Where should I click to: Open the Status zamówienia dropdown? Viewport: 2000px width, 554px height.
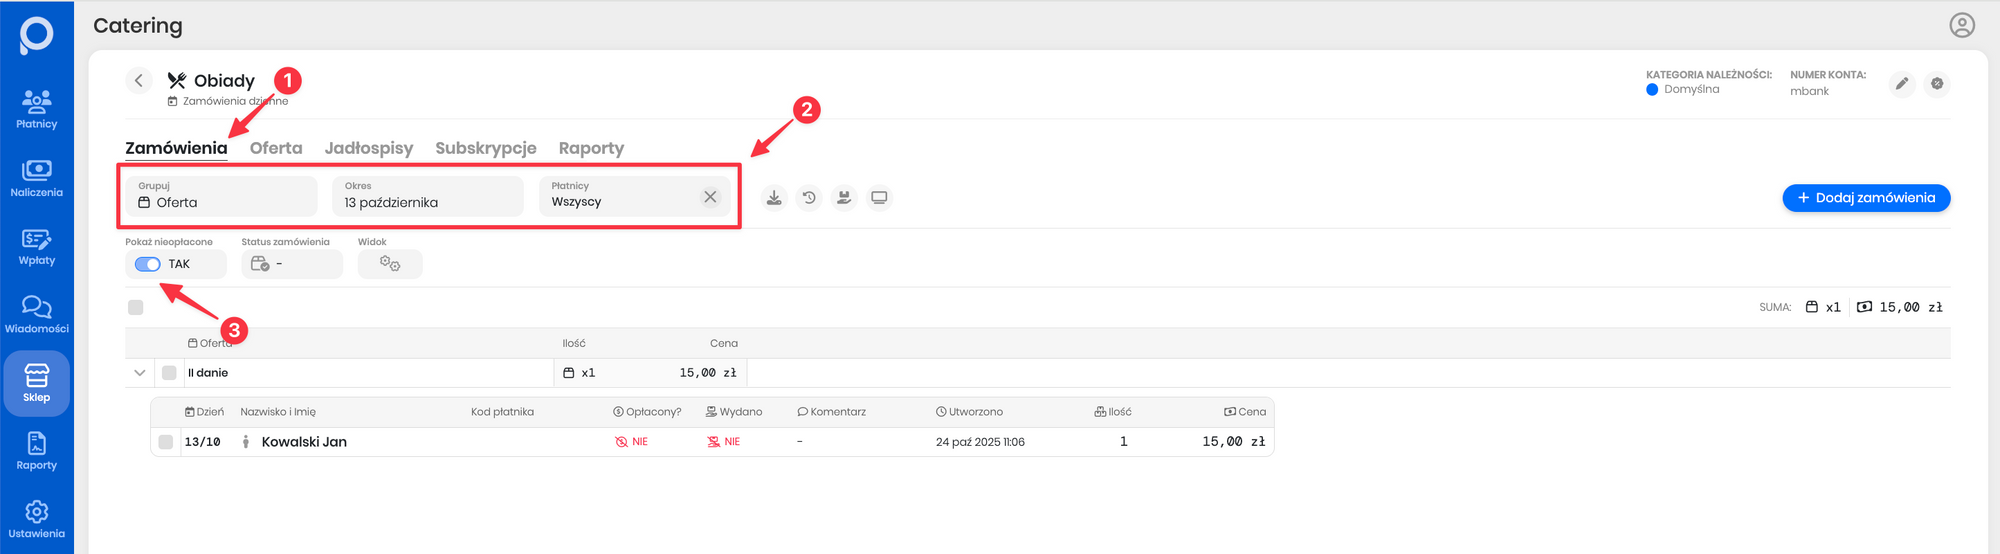(291, 264)
